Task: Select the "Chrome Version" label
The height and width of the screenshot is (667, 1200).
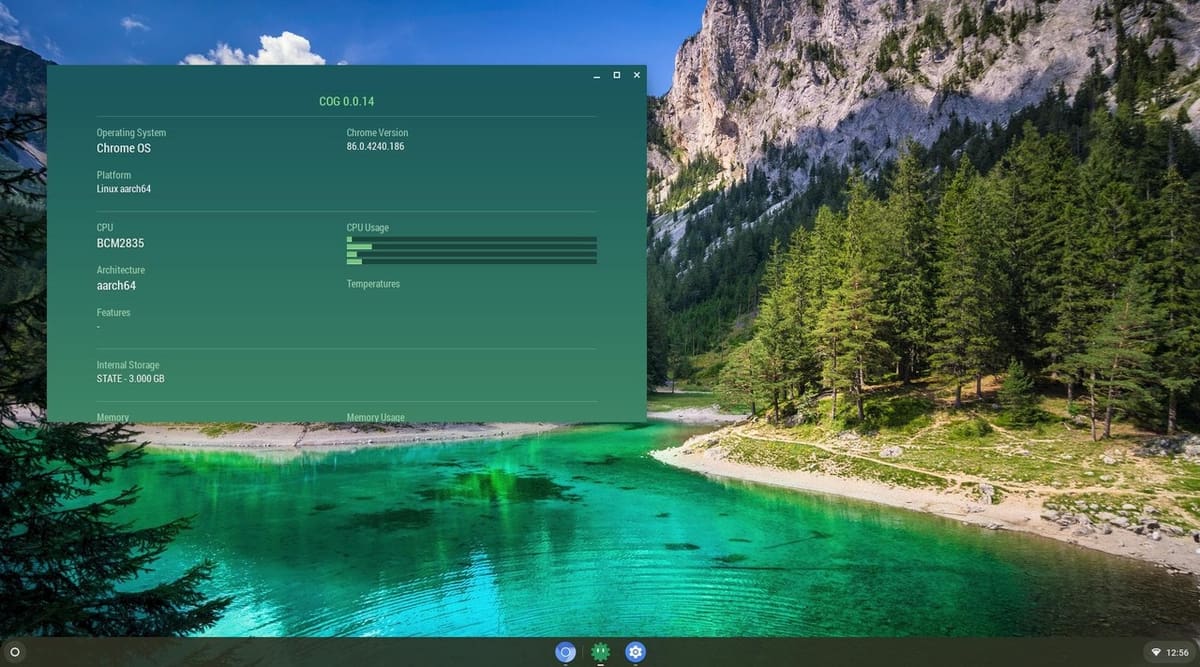Action: point(377,133)
